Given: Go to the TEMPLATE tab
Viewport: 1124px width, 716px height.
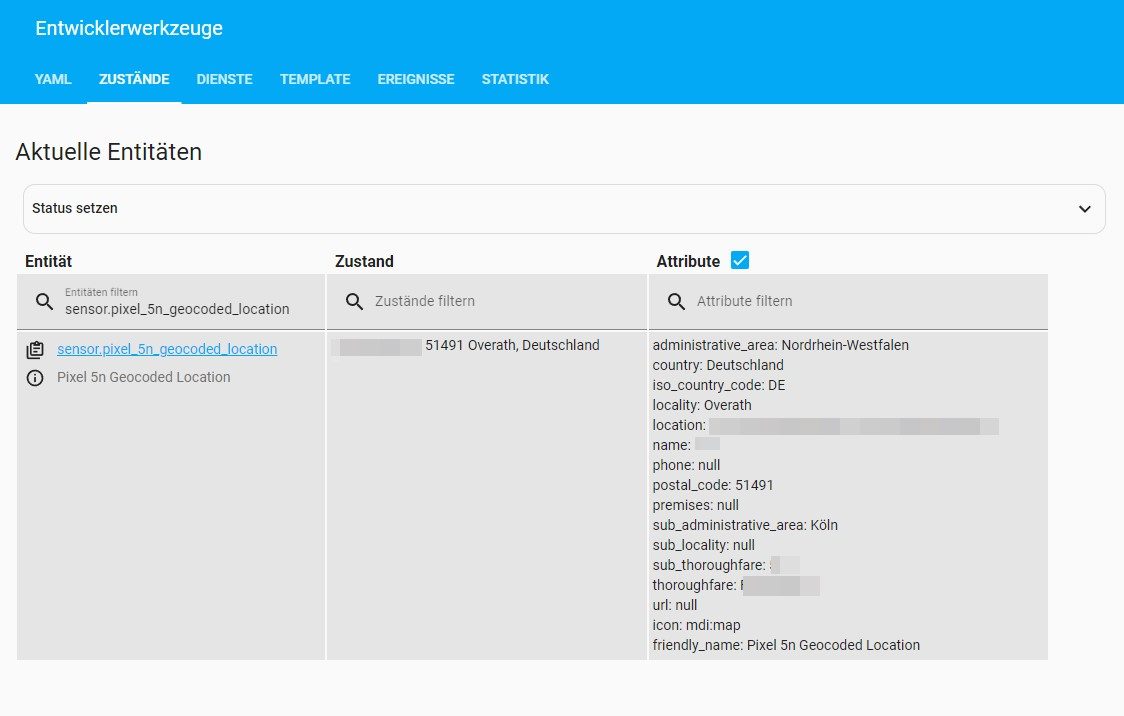Looking at the screenshot, I should pos(315,79).
